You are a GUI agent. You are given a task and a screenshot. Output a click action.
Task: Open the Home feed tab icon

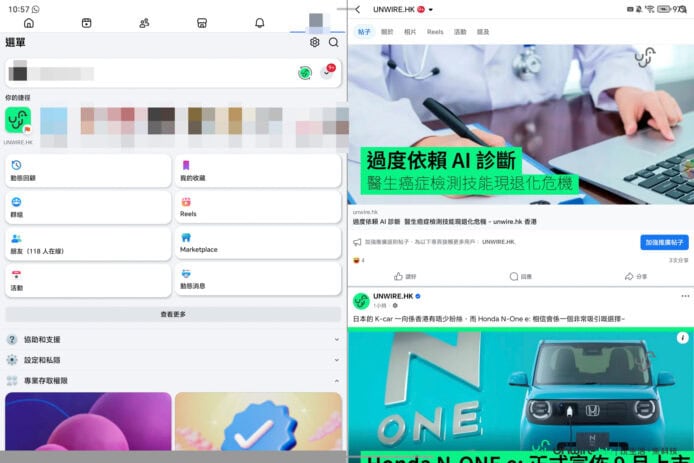28,23
